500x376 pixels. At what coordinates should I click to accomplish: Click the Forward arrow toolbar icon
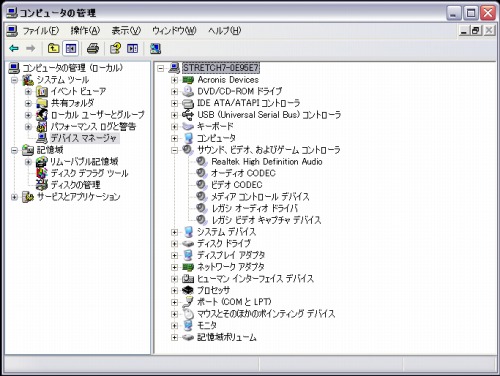click(x=31, y=49)
